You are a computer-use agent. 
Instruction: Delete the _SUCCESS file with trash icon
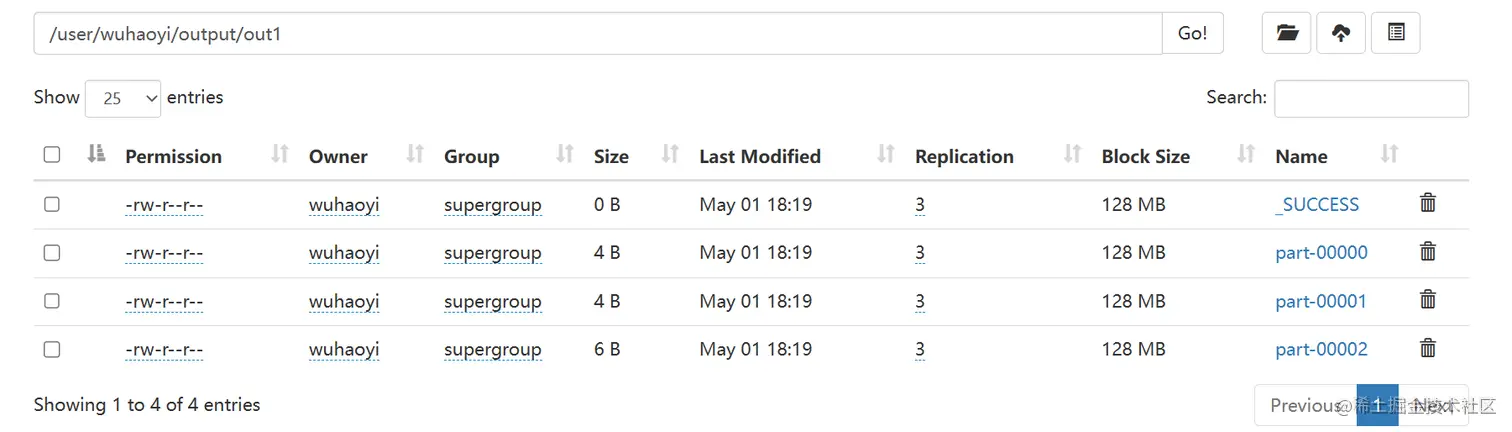(1428, 203)
